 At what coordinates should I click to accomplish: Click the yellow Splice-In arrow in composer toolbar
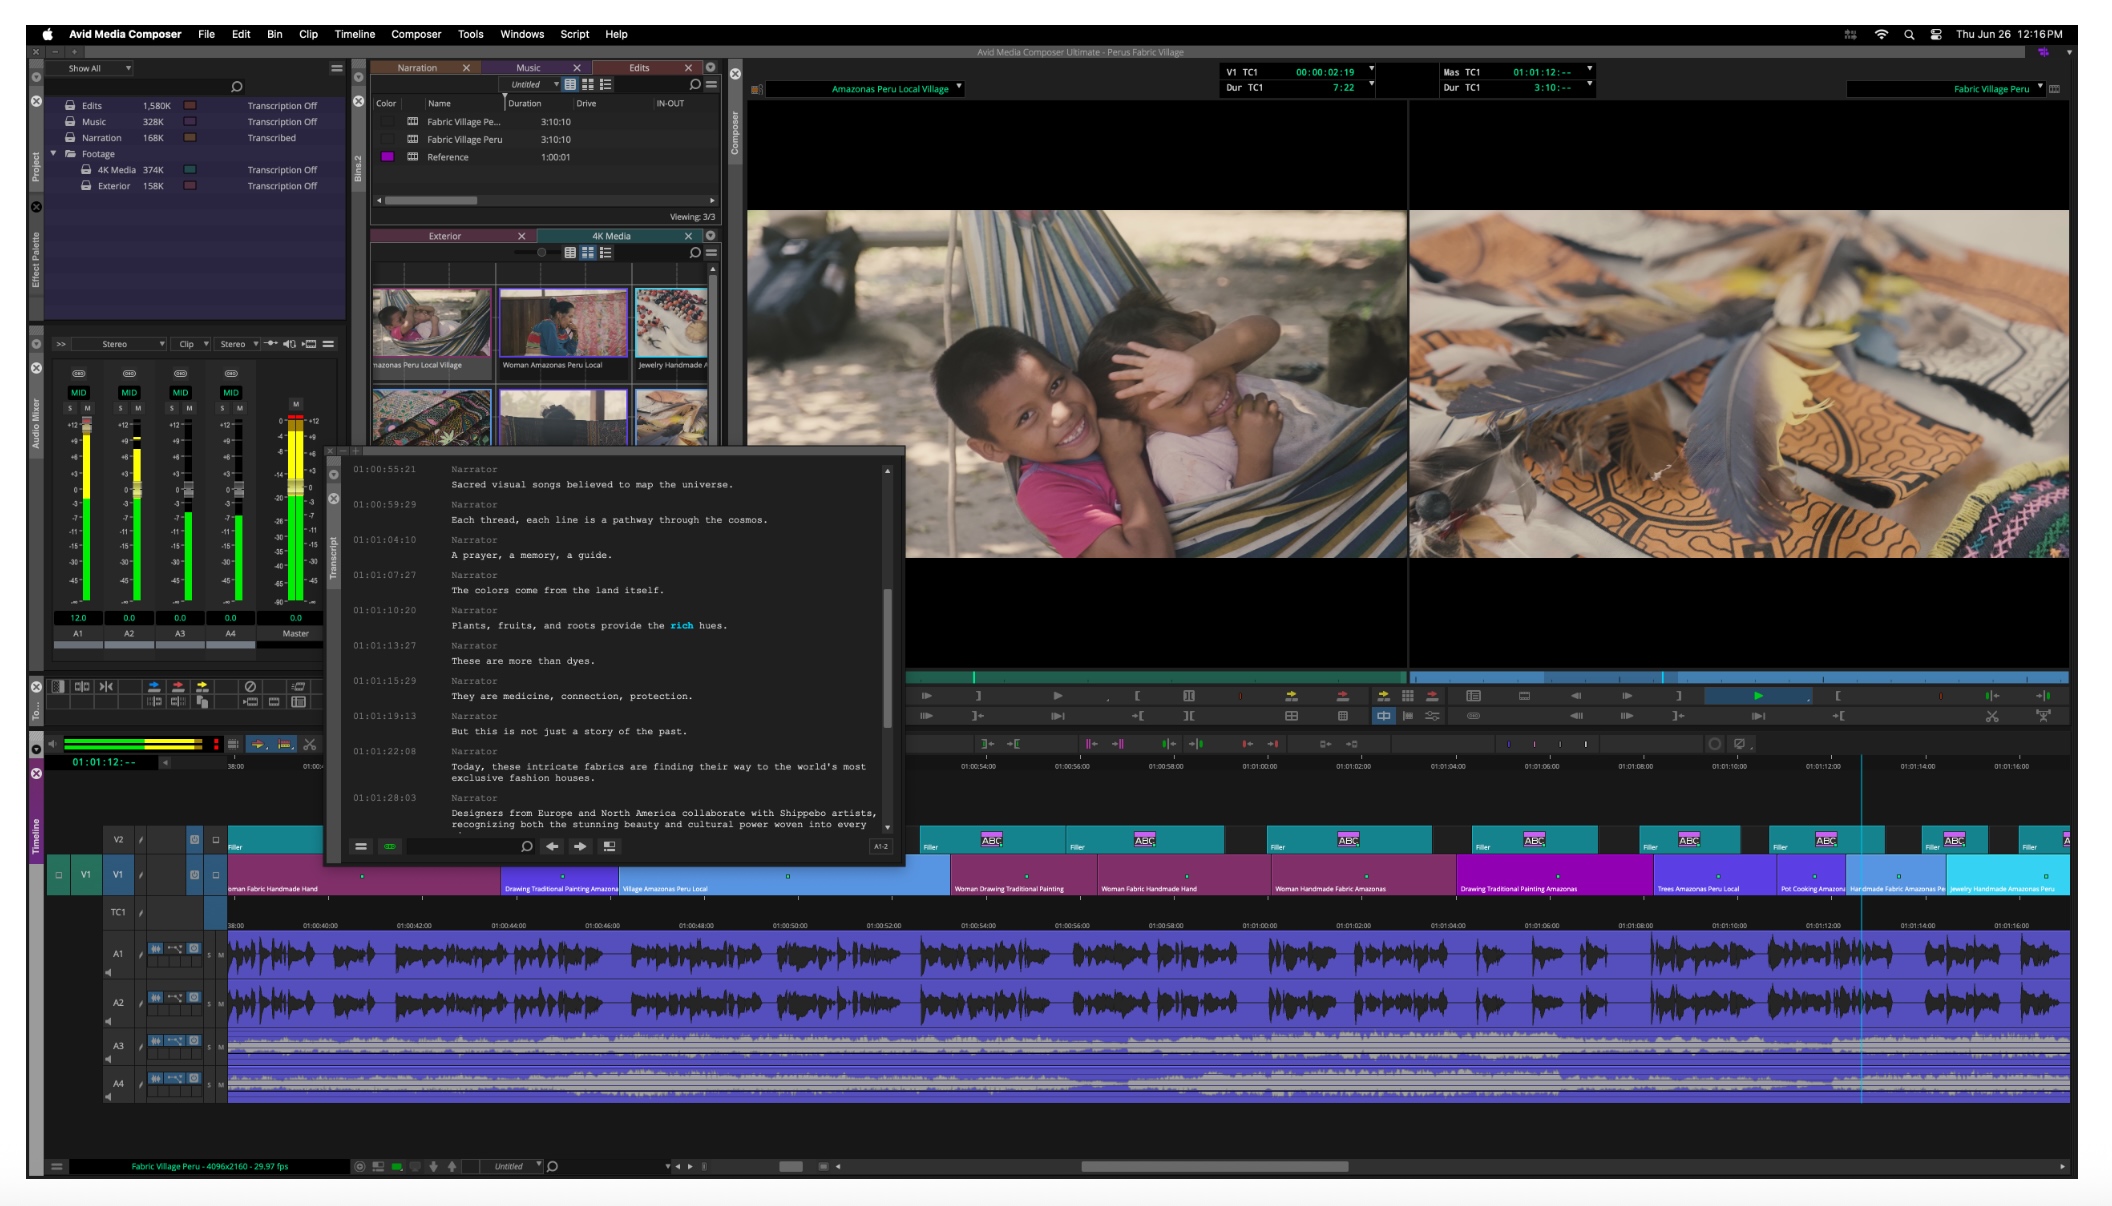click(1291, 695)
